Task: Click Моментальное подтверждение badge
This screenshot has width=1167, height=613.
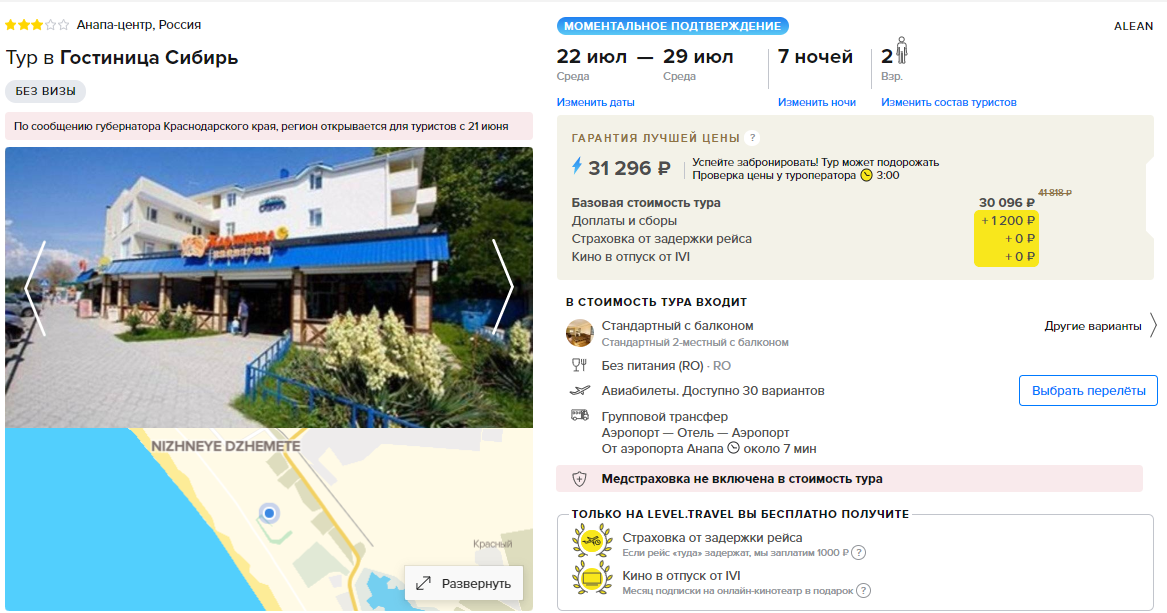Action: [672, 26]
